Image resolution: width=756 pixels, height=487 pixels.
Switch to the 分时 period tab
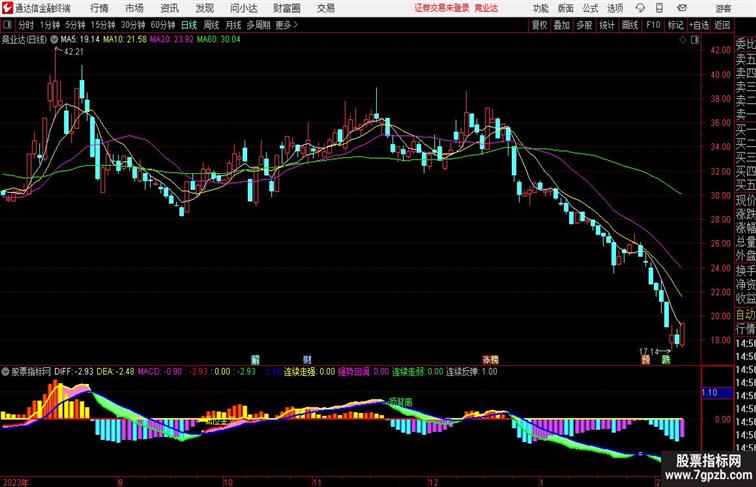pyautogui.click(x=26, y=25)
